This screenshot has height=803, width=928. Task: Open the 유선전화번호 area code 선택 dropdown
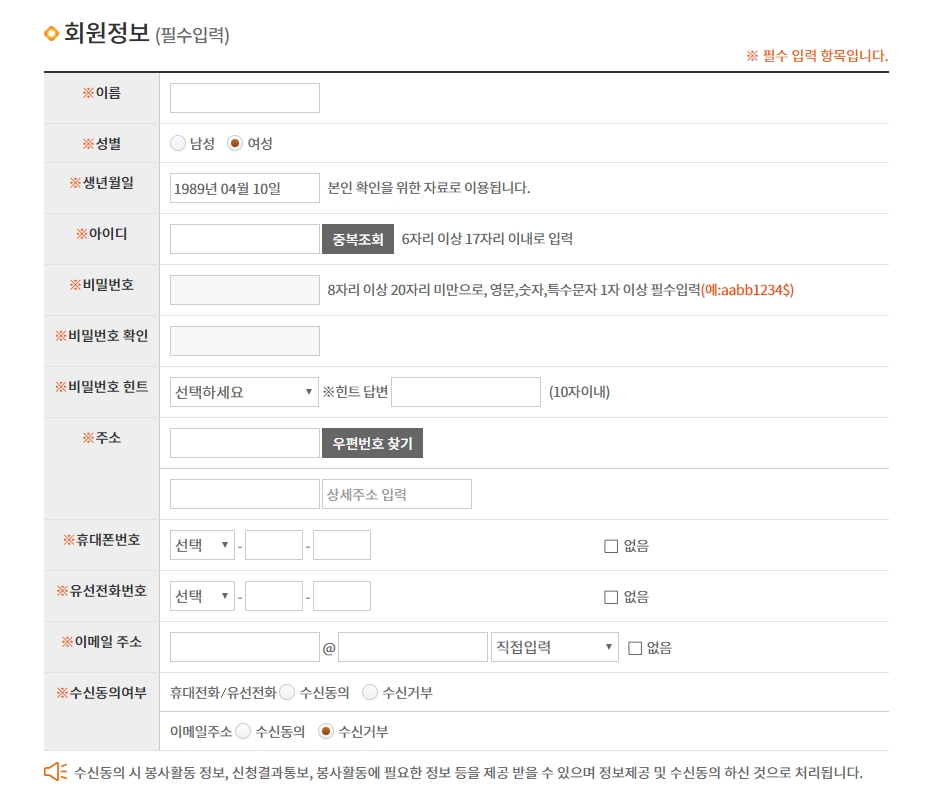tap(202, 596)
